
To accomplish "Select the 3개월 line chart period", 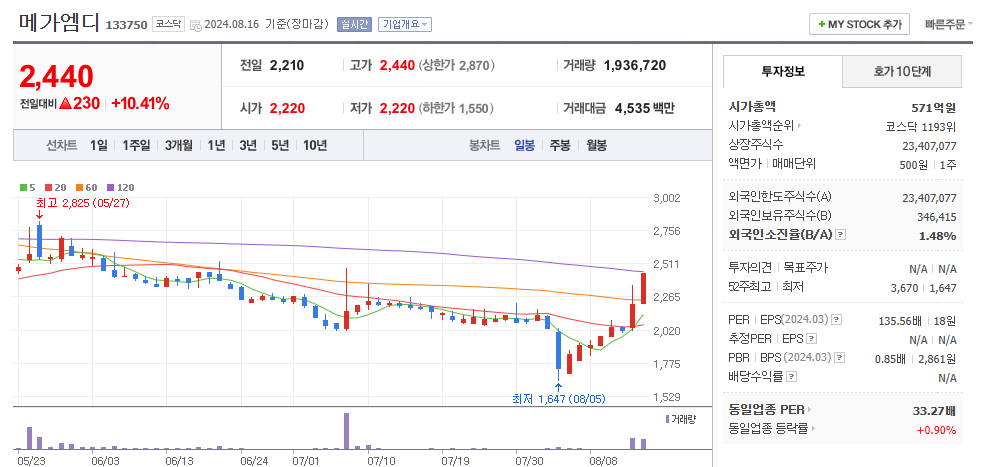I will pos(178,146).
